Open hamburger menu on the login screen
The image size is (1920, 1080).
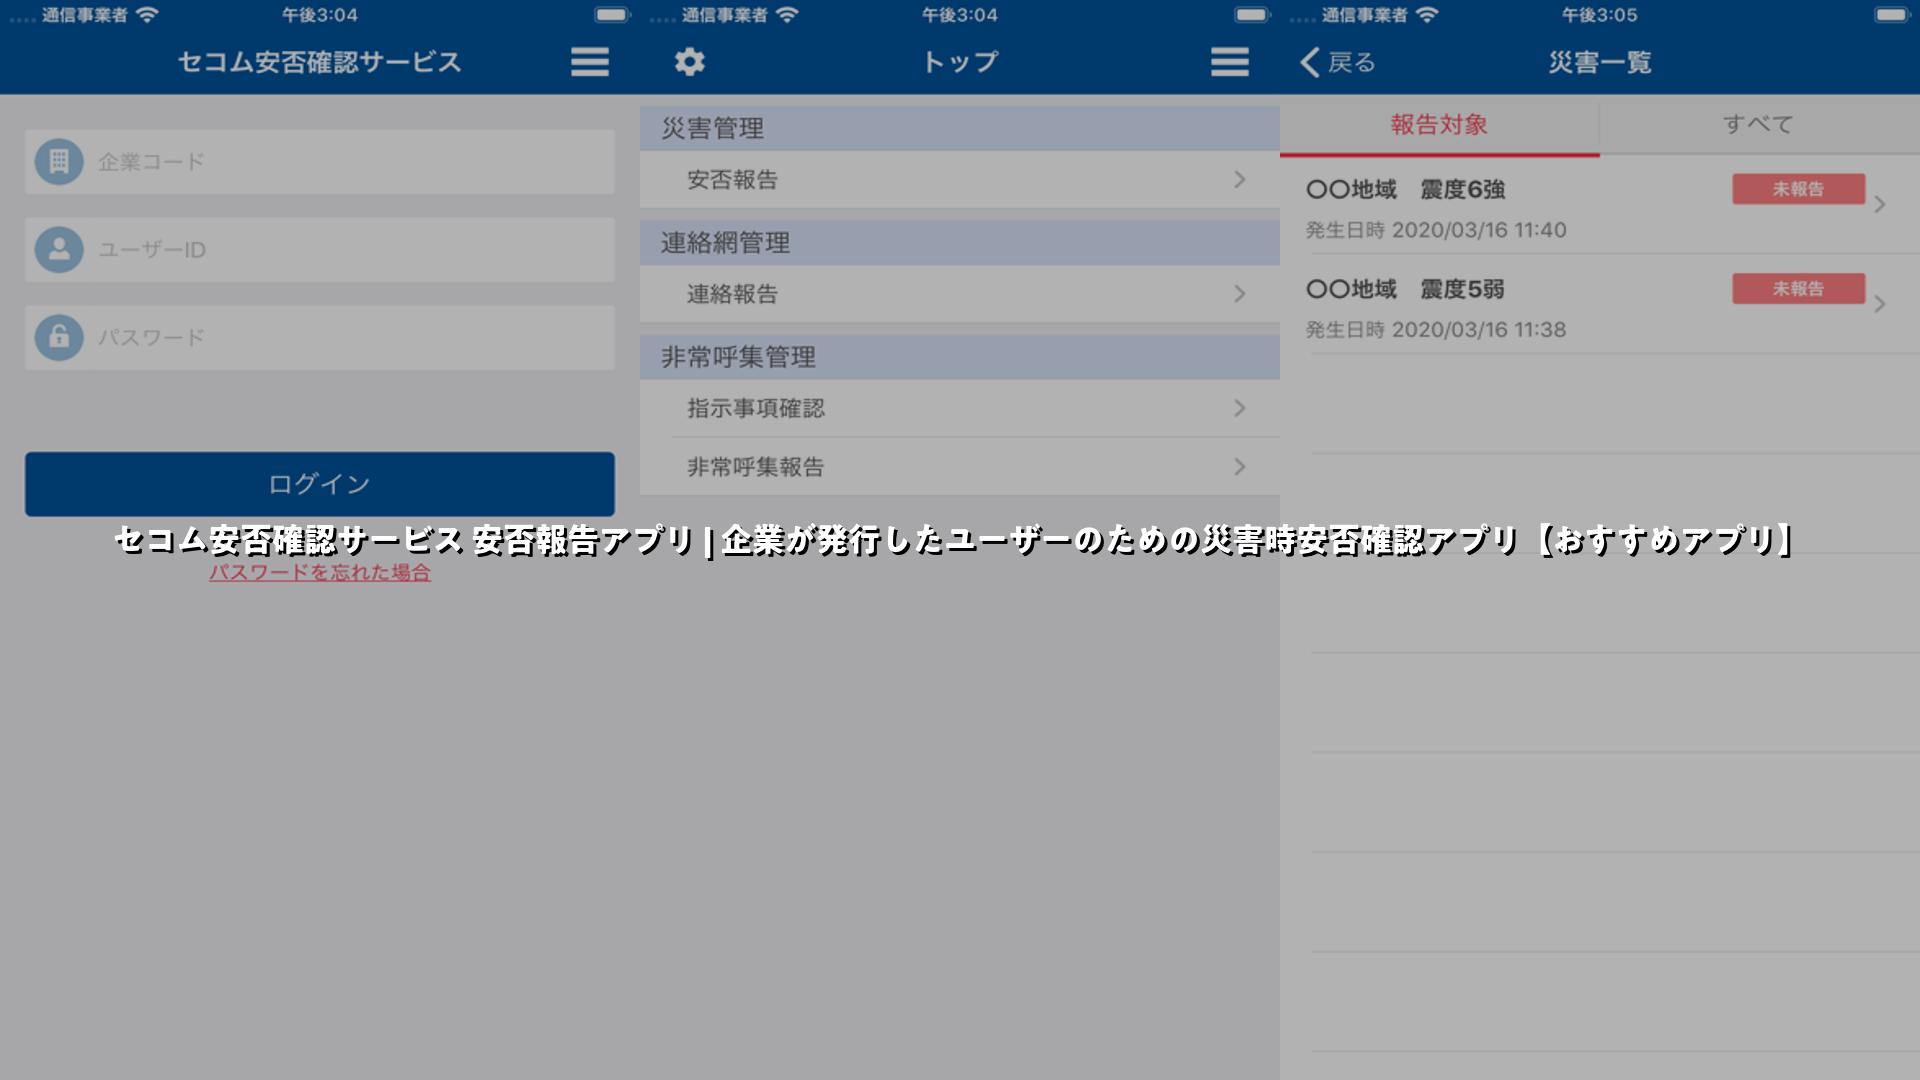(x=590, y=62)
